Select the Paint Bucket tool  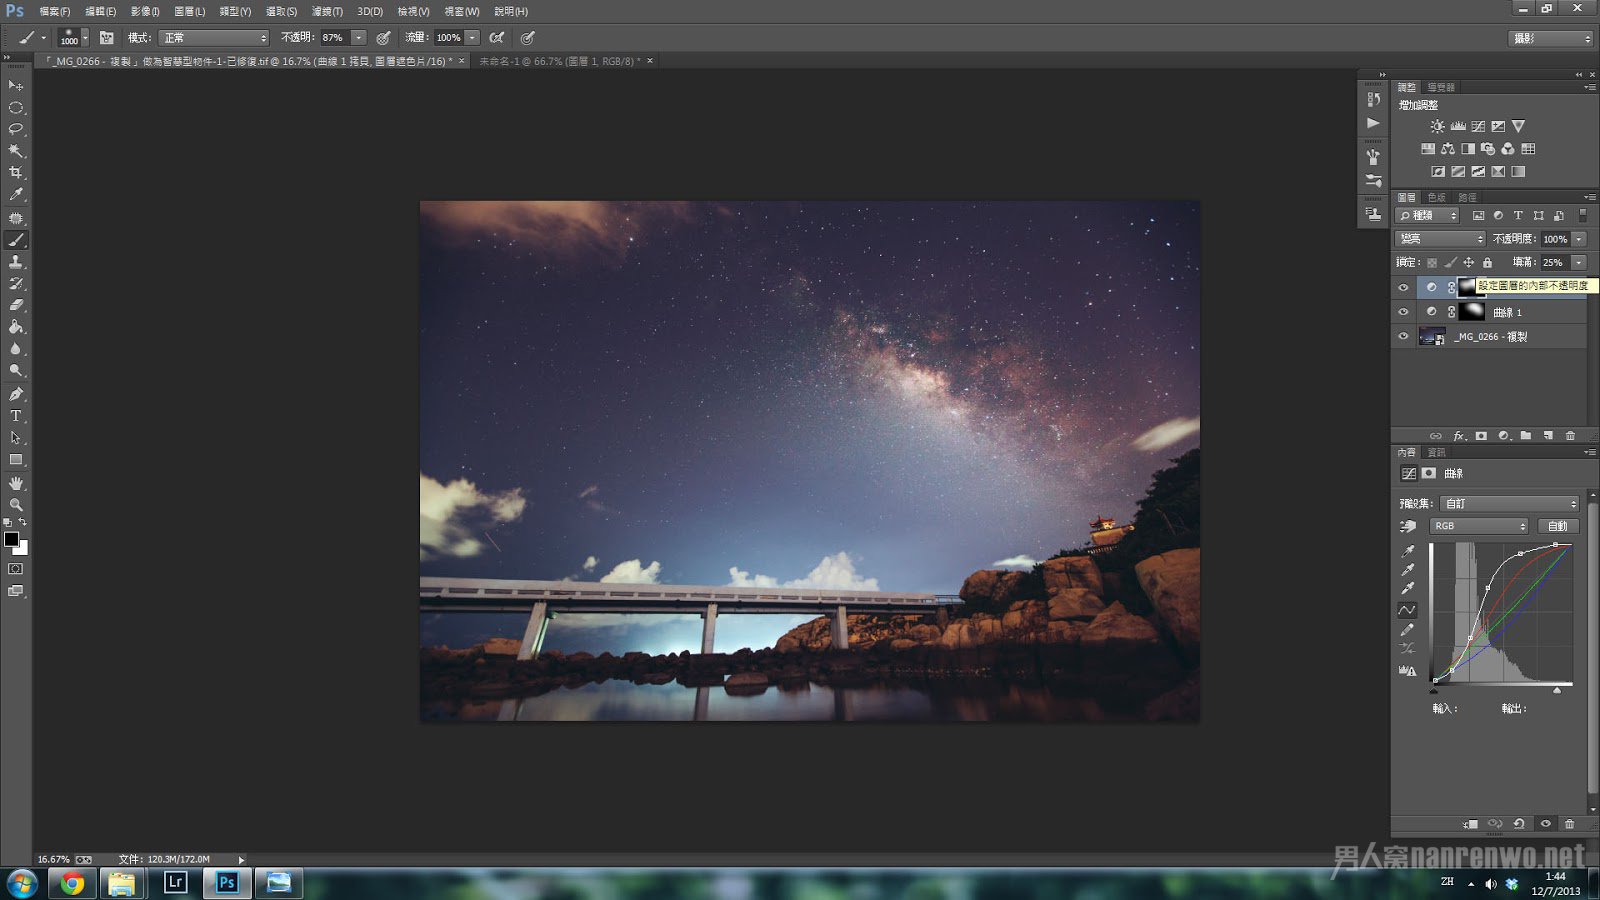(x=16, y=327)
